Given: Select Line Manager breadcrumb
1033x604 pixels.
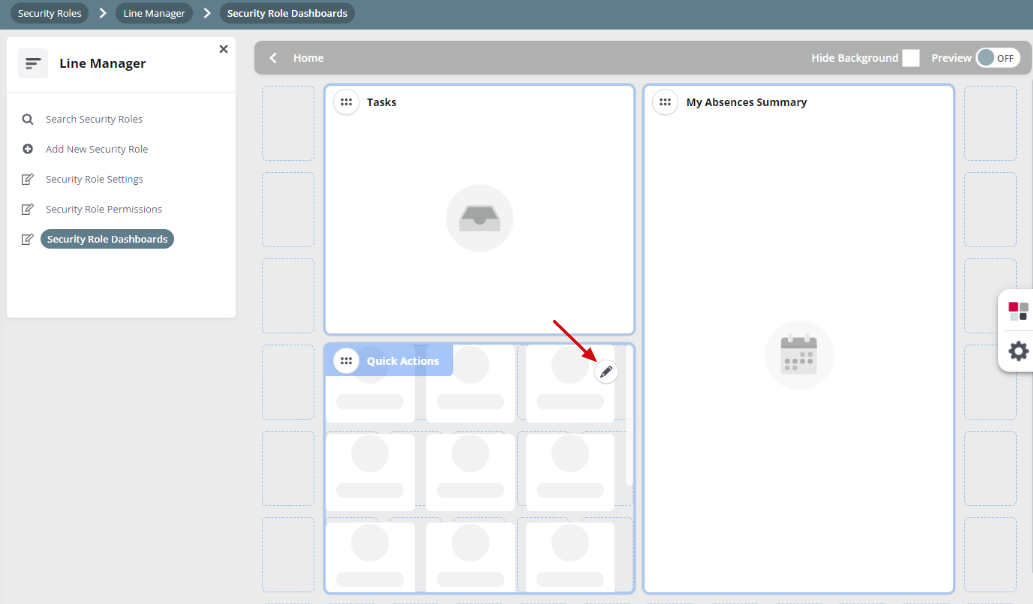Looking at the screenshot, I should tap(154, 14).
